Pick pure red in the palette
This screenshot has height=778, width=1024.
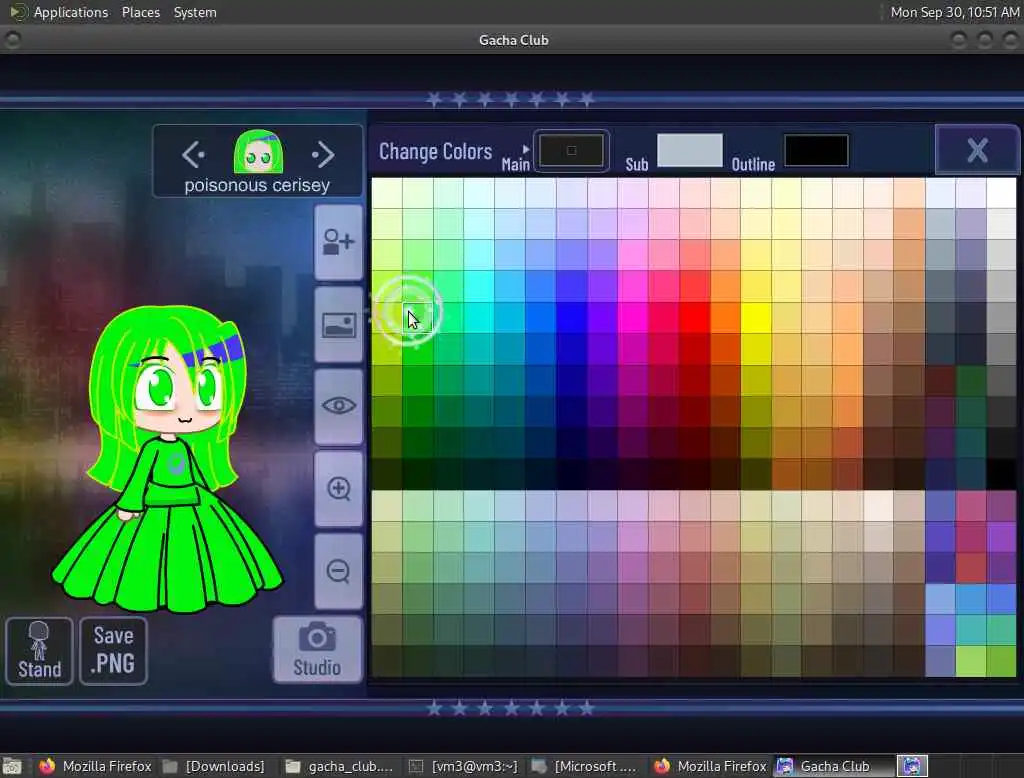694,317
